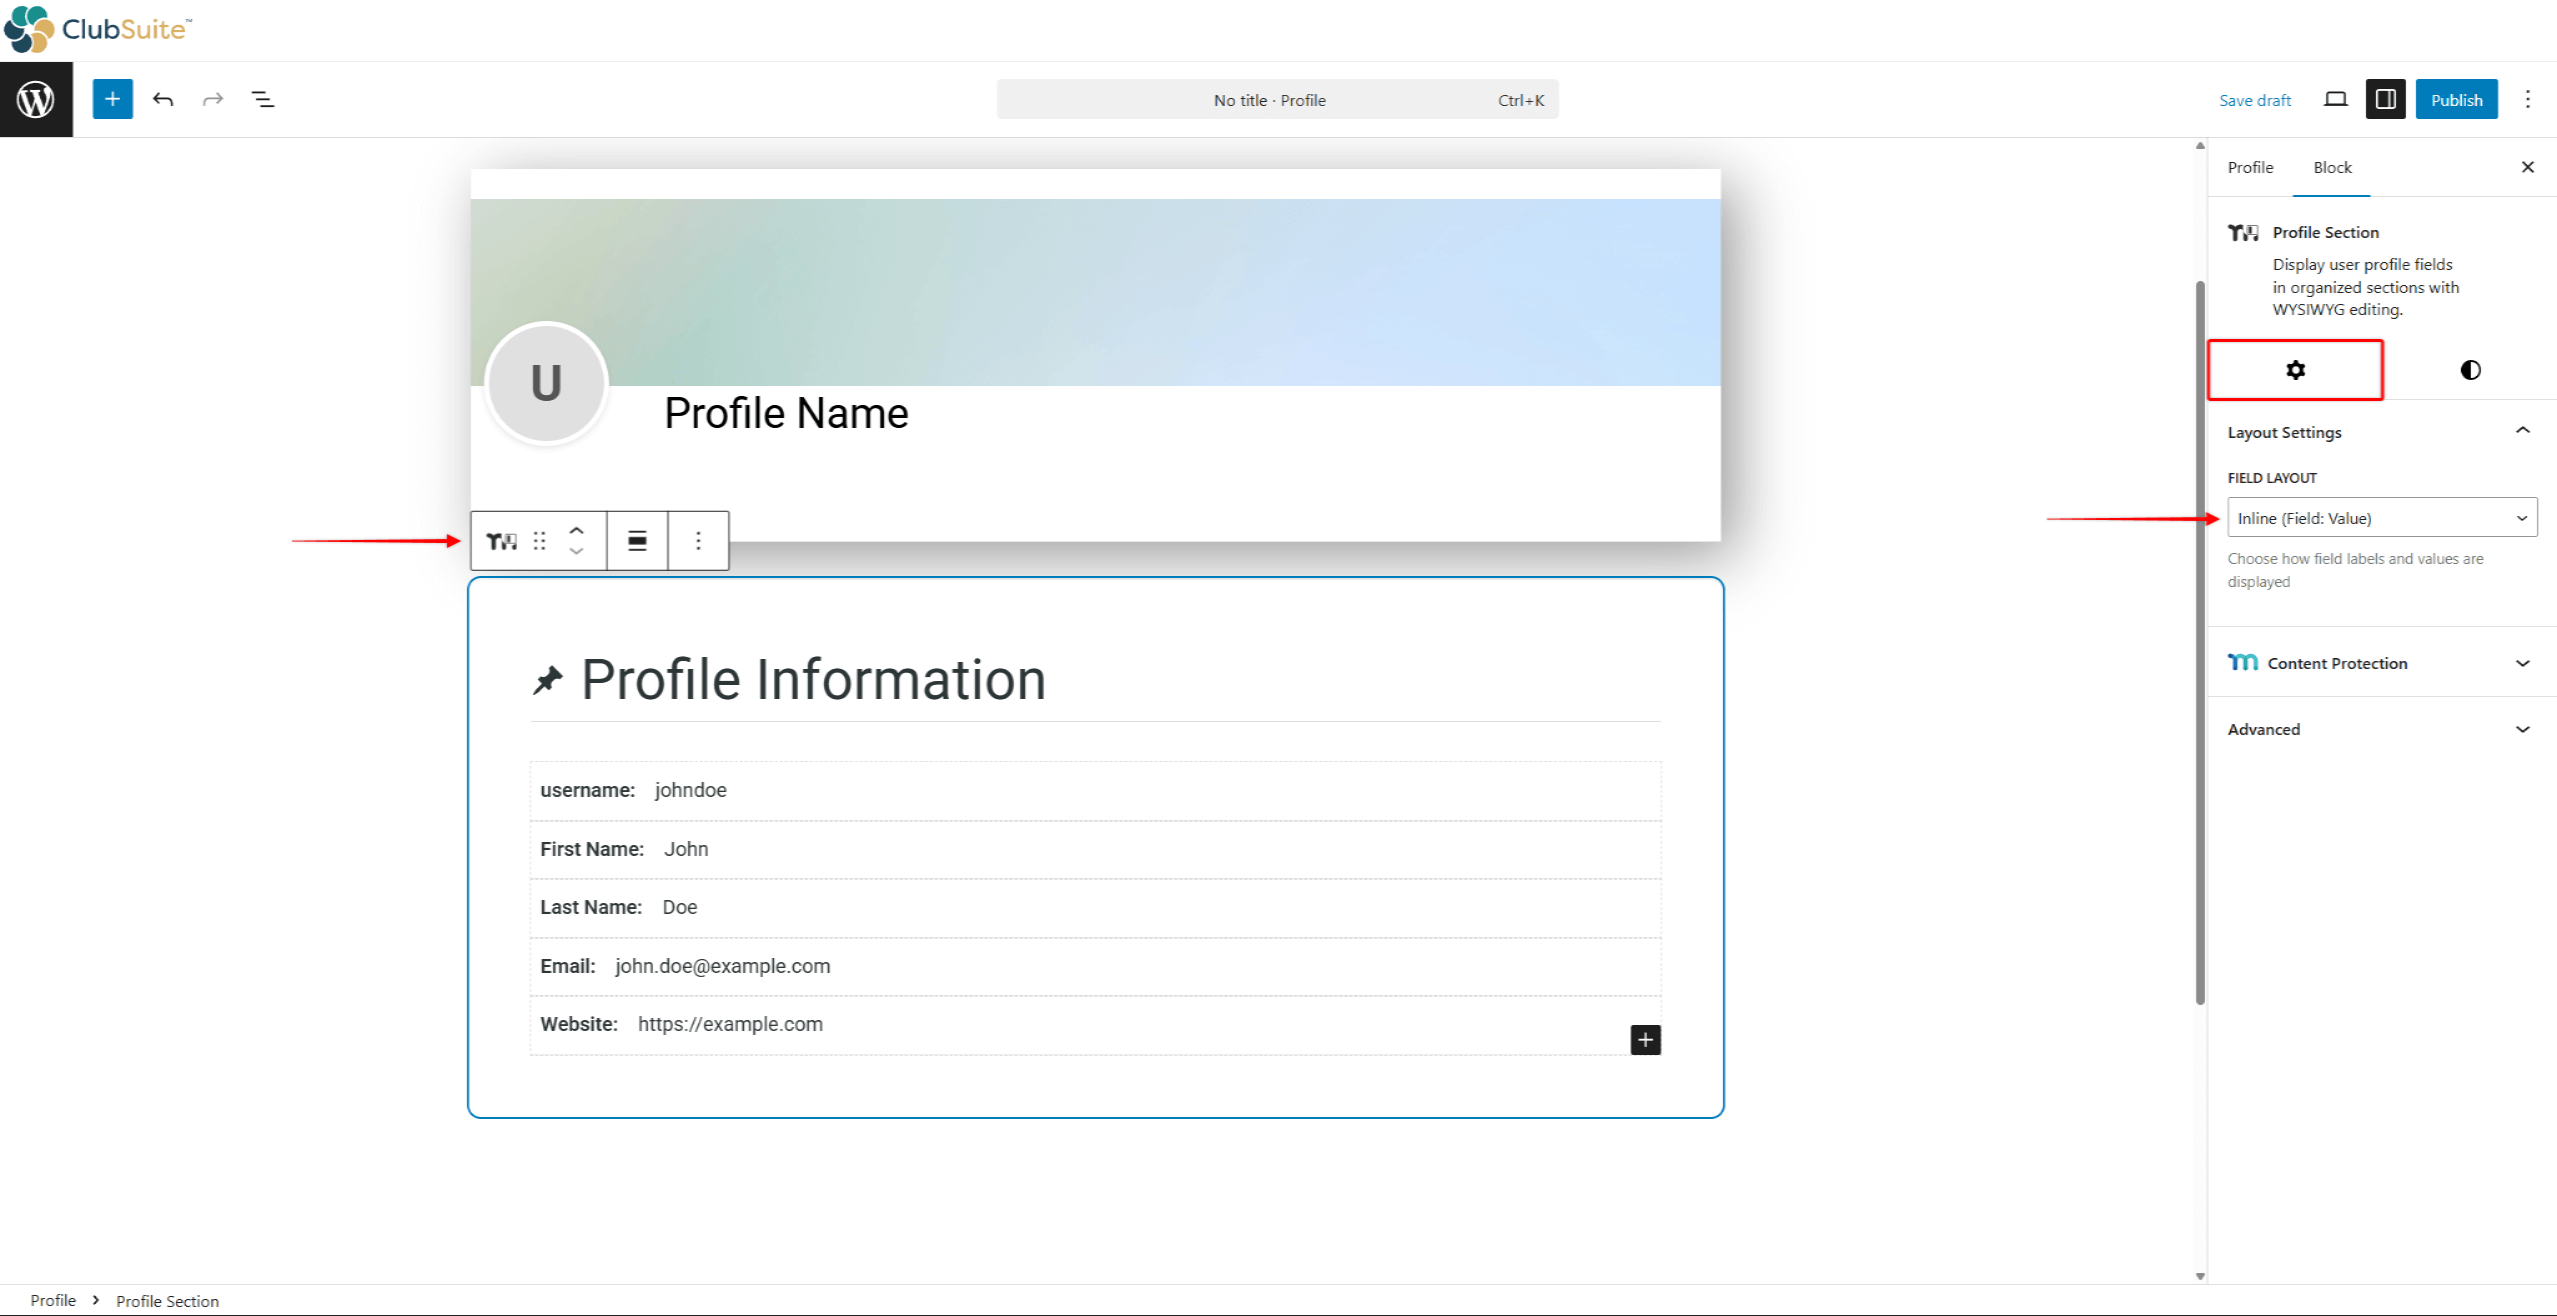The height and width of the screenshot is (1316, 2557).
Task: Open the block inserter plus button
Action: (x=112, y=99)
